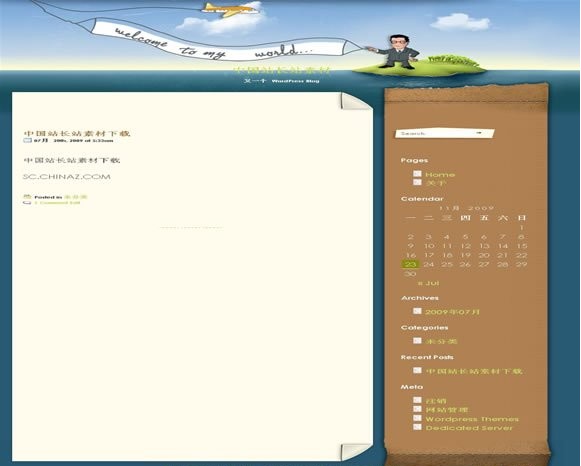
Task: Open the 1 Comment link
Action: click(x=52, y=203)
